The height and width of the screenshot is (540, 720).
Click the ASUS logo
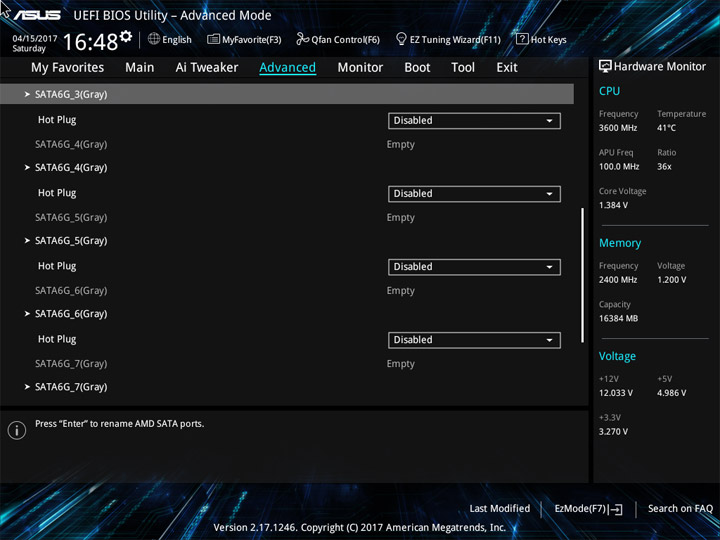[x=37, y=15]
